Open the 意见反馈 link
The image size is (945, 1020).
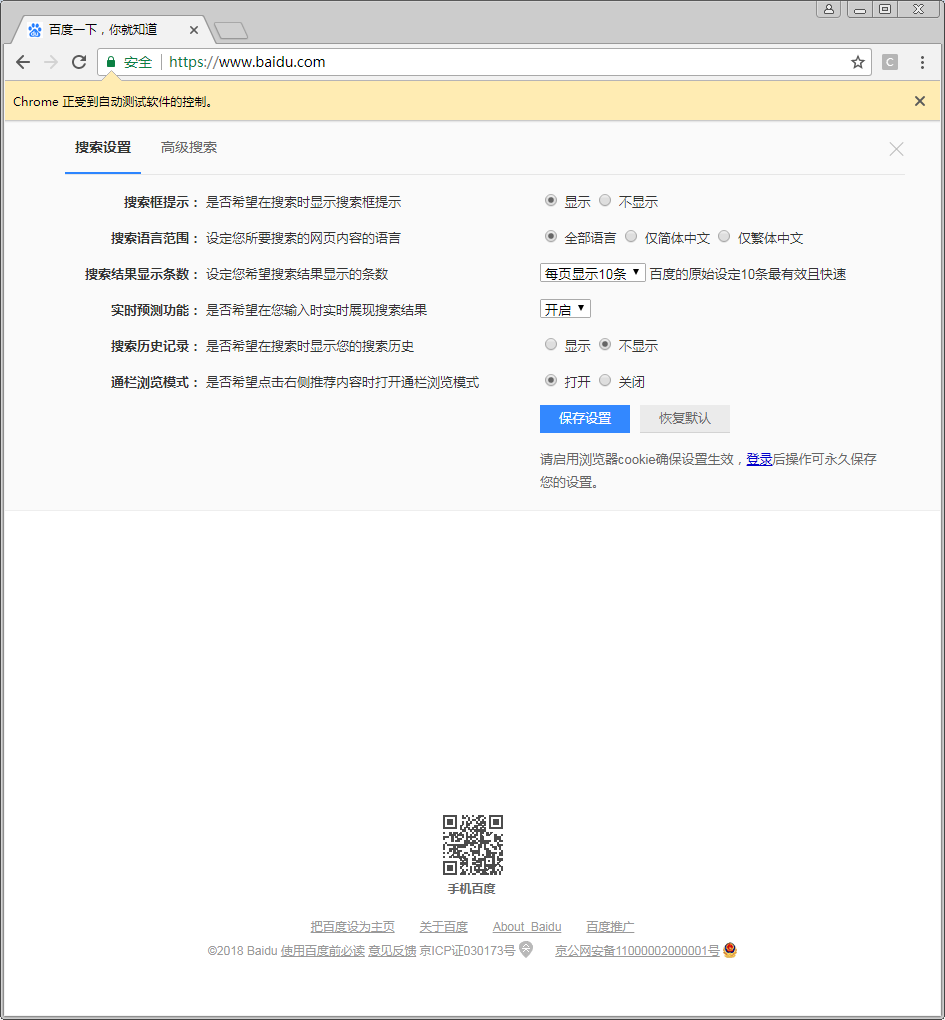(x=392, y=951)
